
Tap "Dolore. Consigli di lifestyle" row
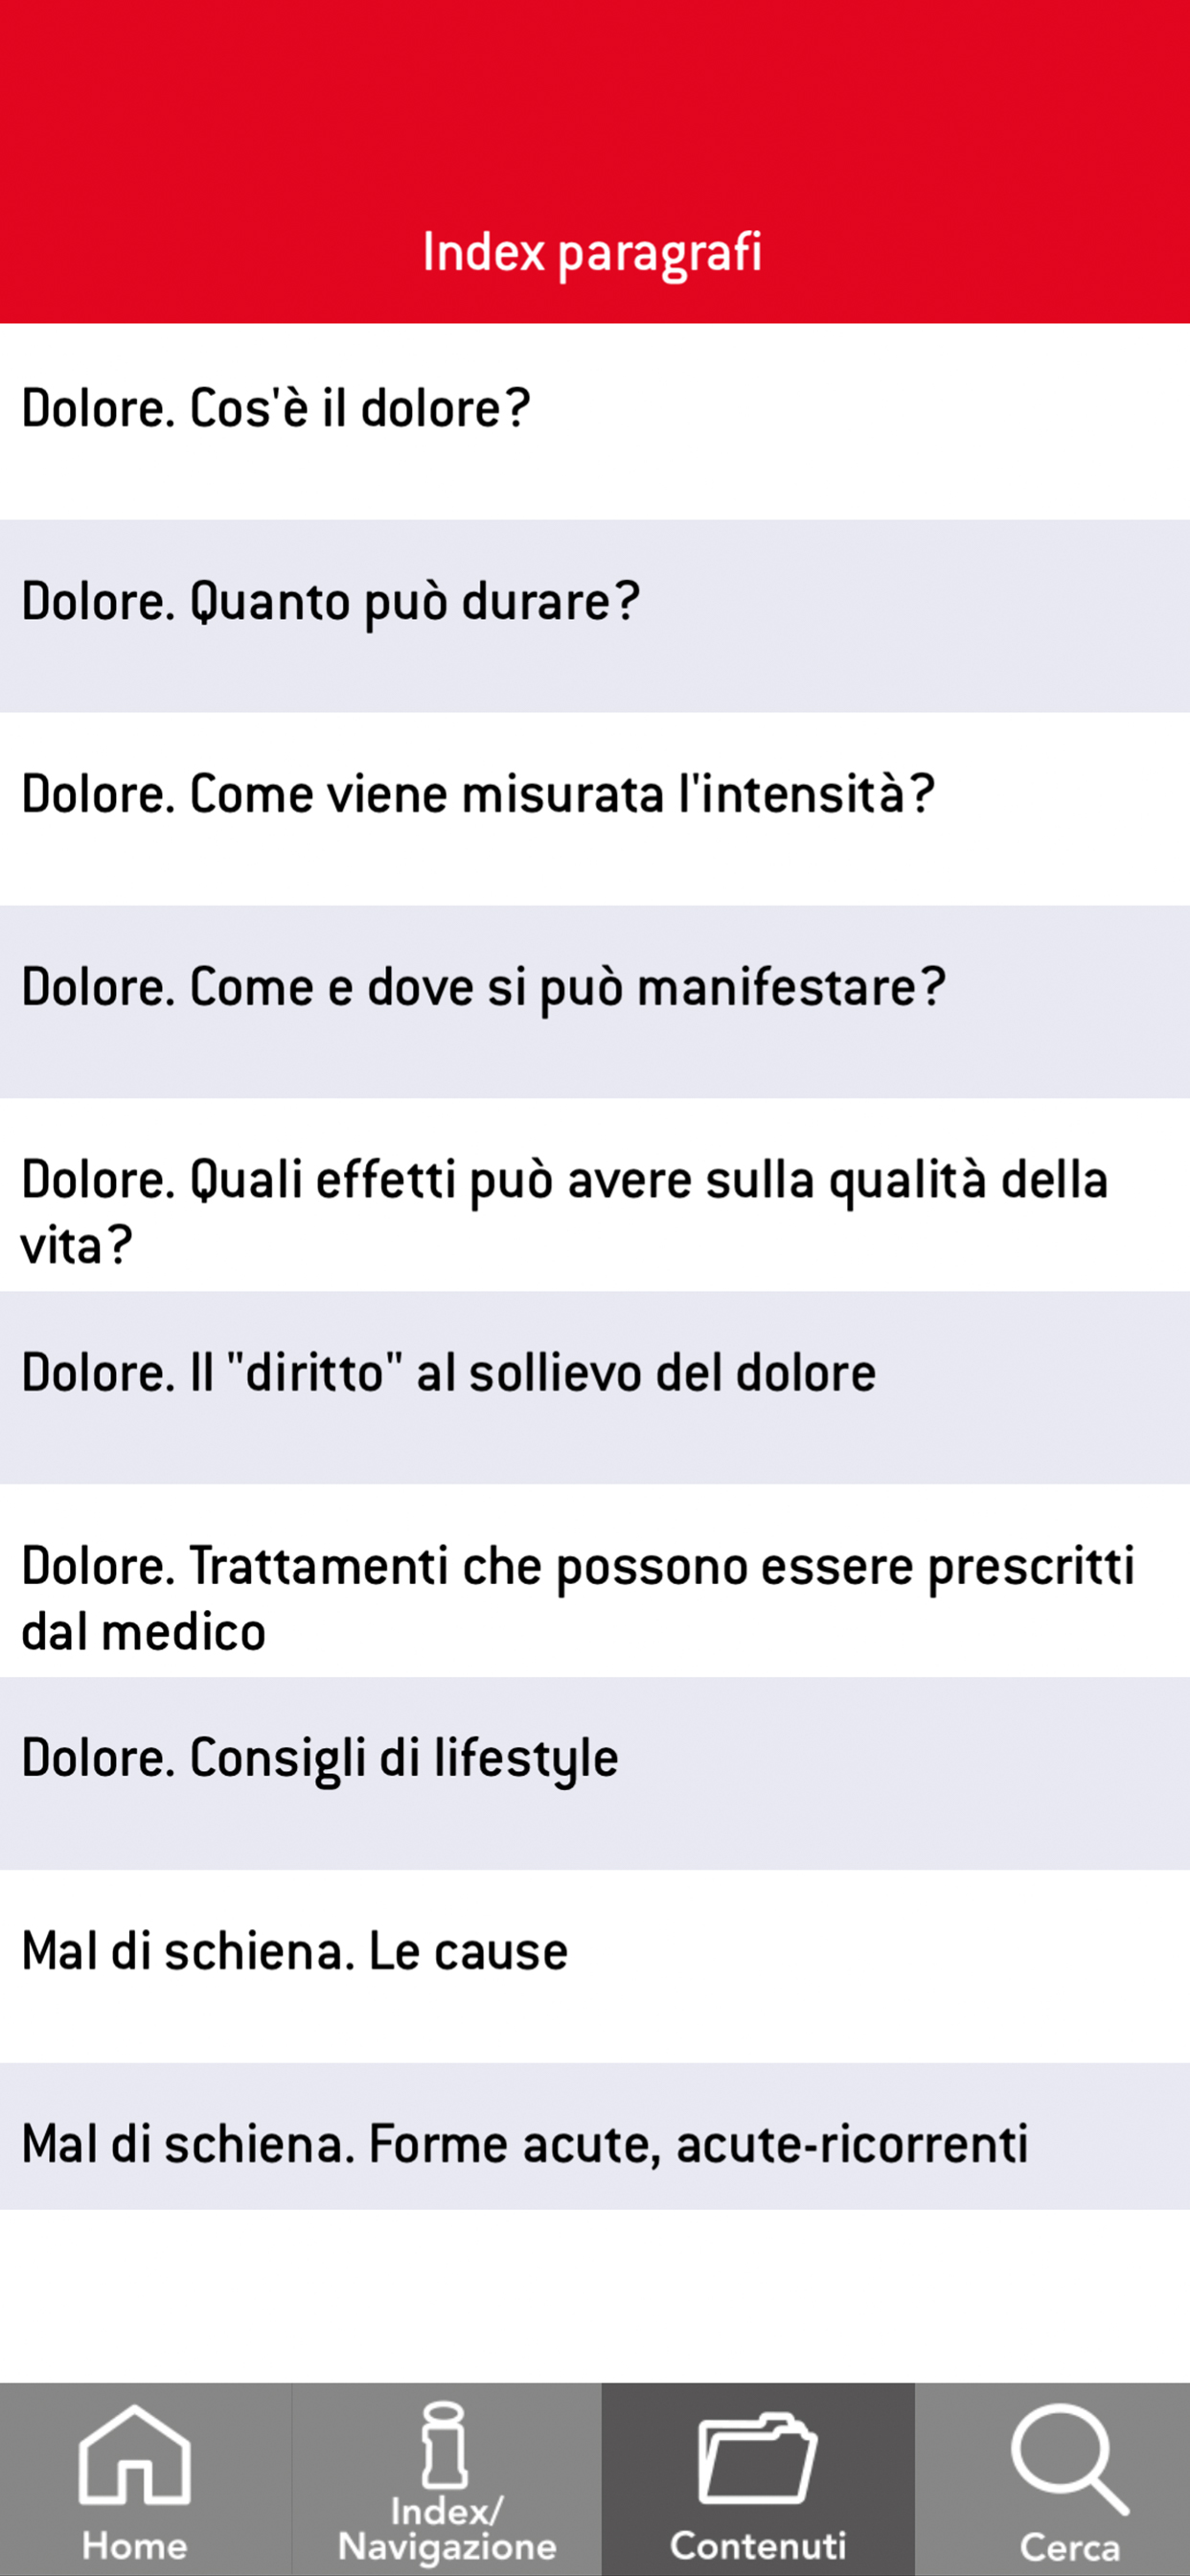[320, 1759]
